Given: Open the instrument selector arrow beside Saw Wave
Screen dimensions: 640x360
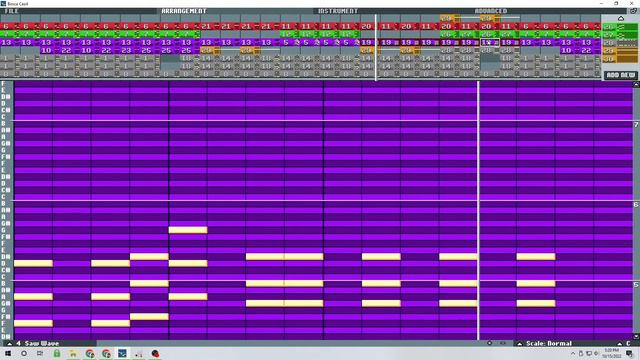Looking at the screenshot, I should [9, 344].
